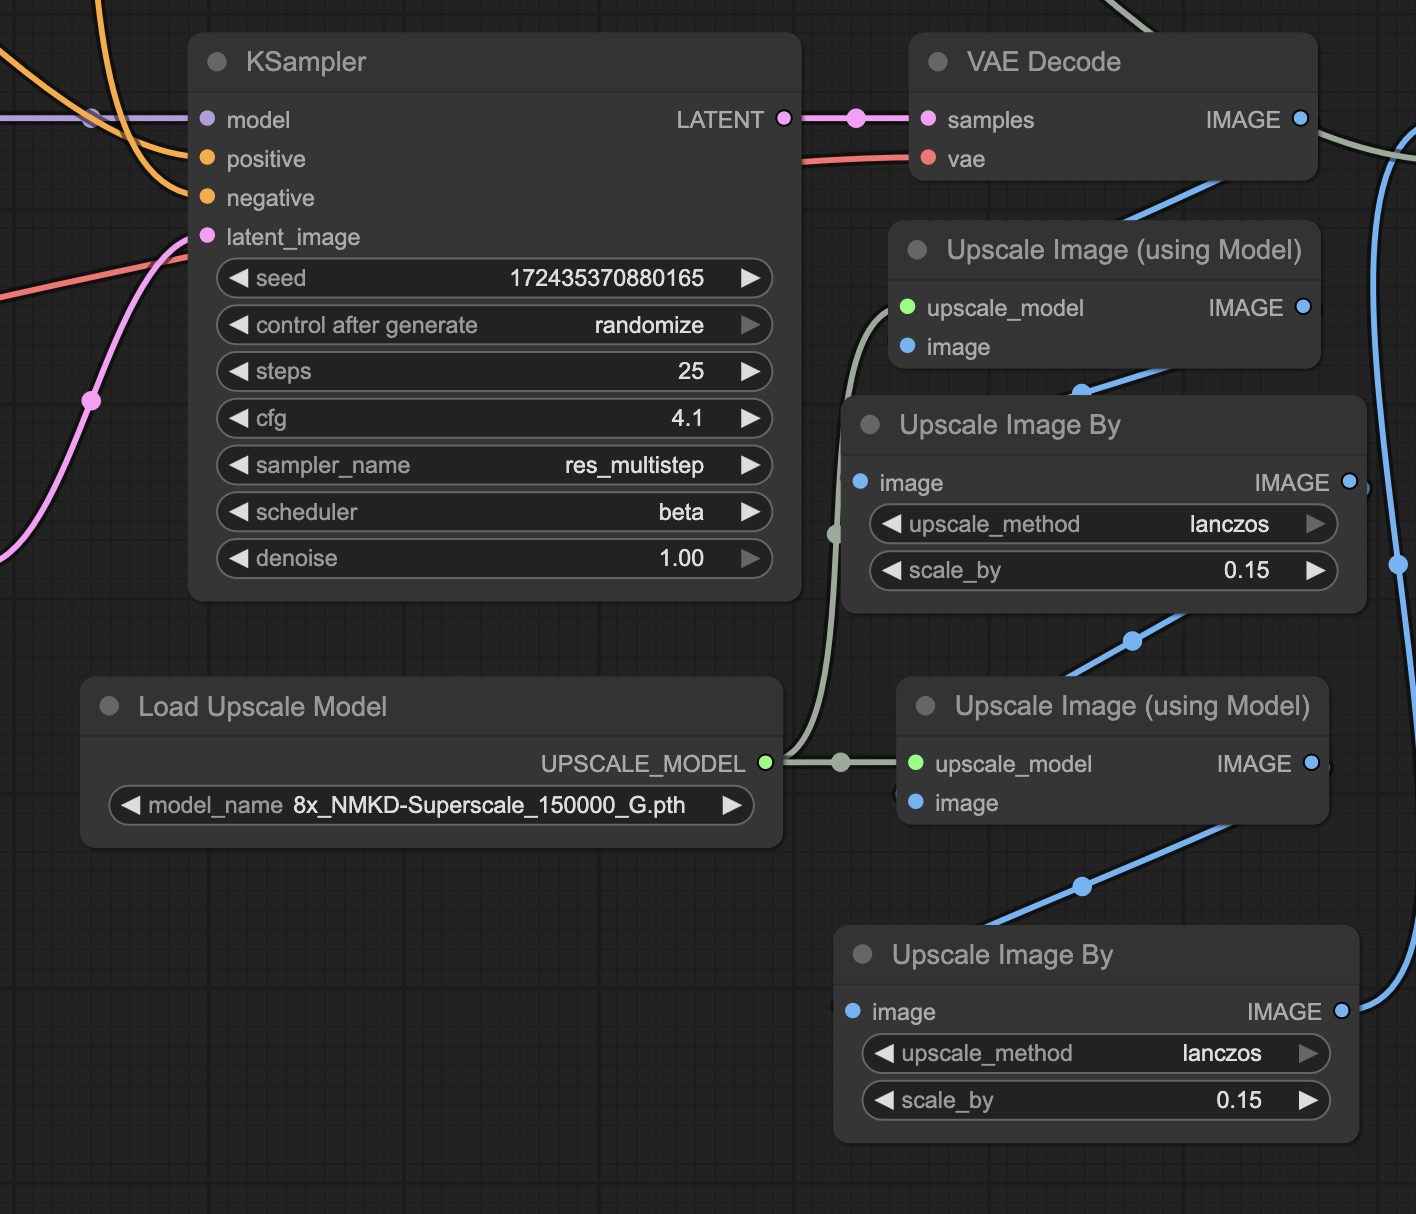Click the samples input port on VAE Decode
Viewport: 1416px width, 1214px height.
pyautogui.click(x=928, y=119)
